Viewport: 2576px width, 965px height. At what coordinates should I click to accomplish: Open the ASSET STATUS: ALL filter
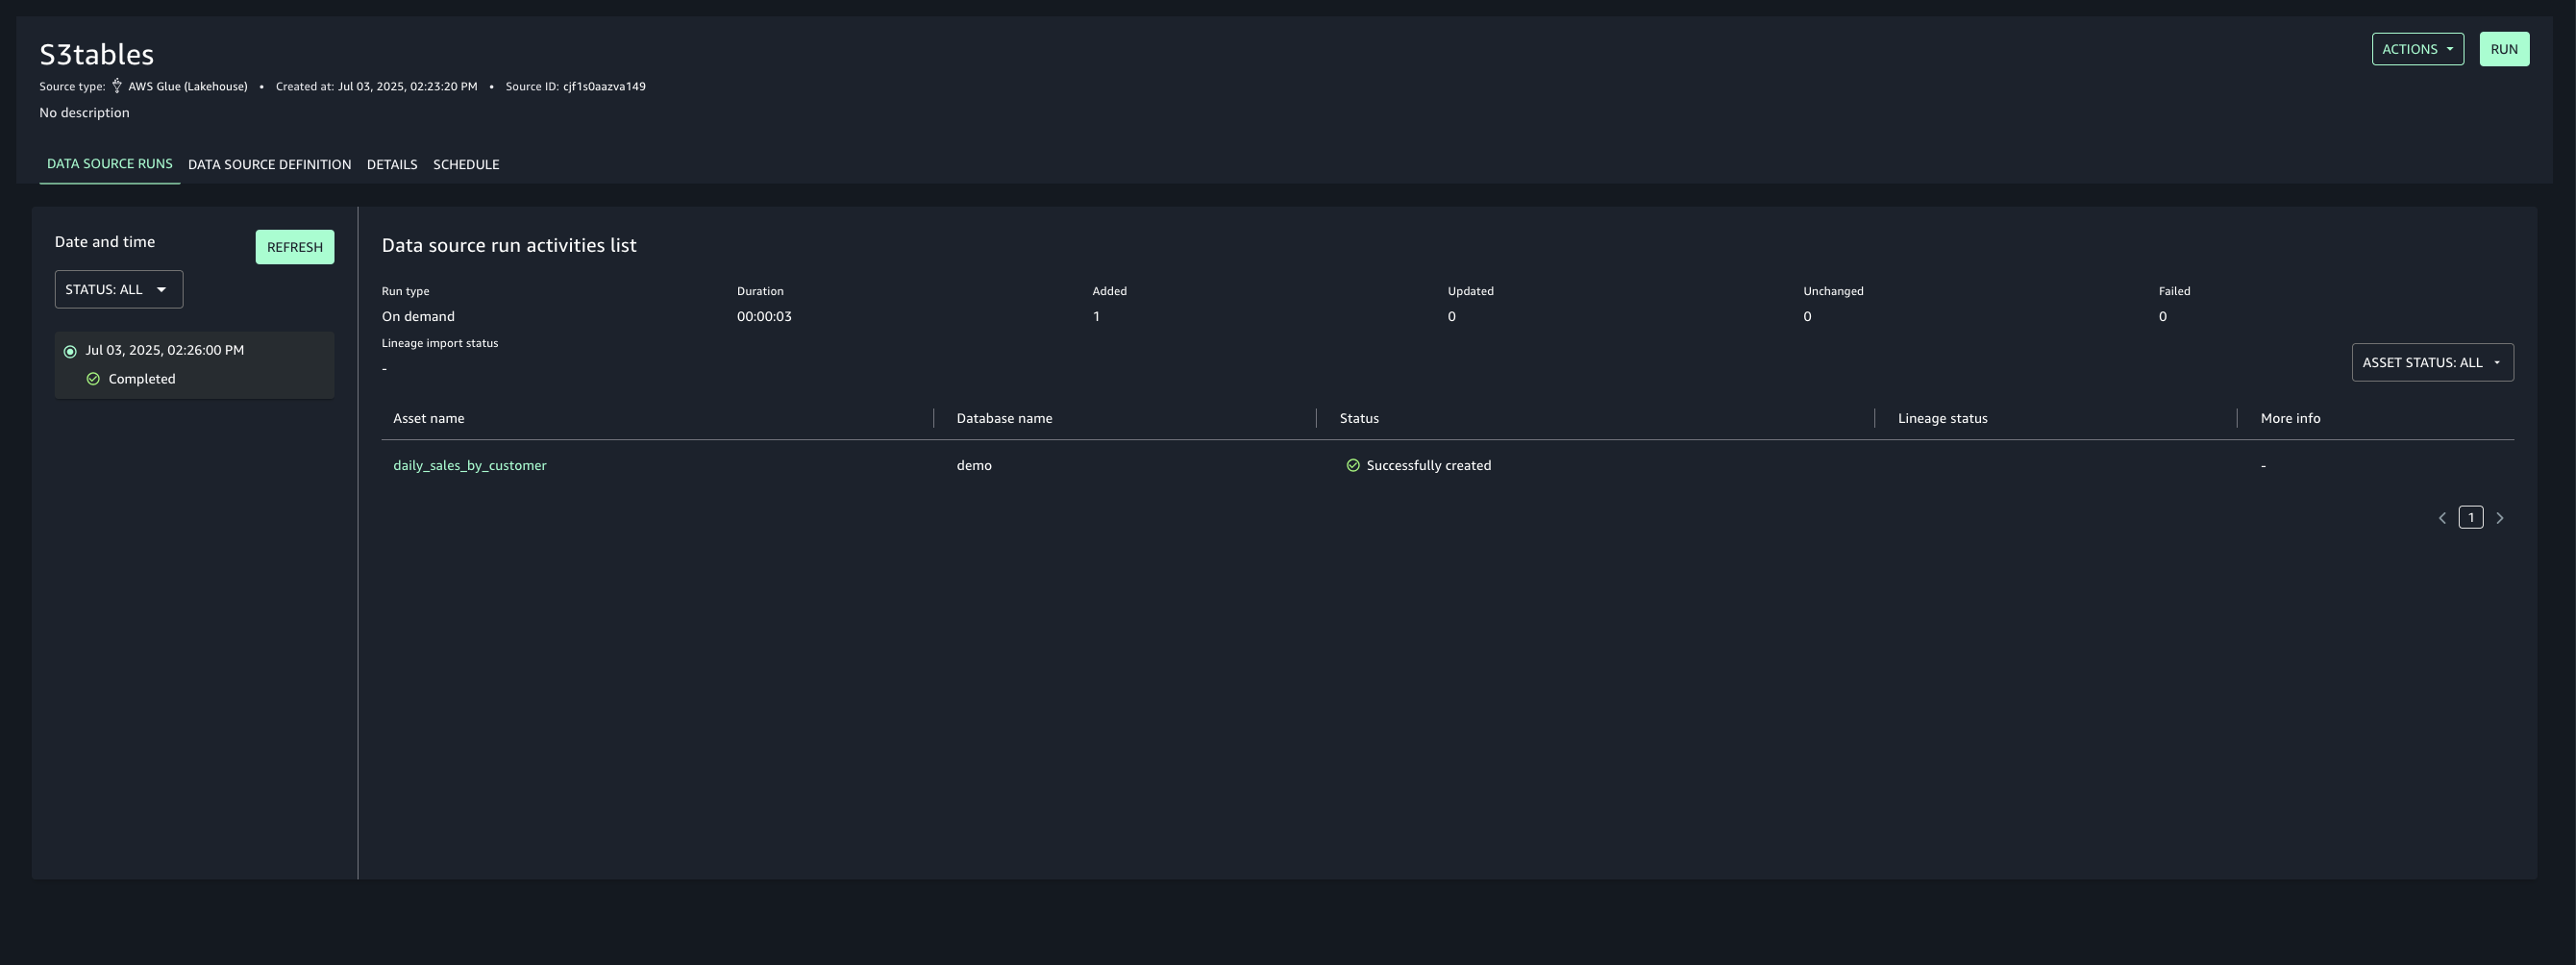coord(2432,363)
